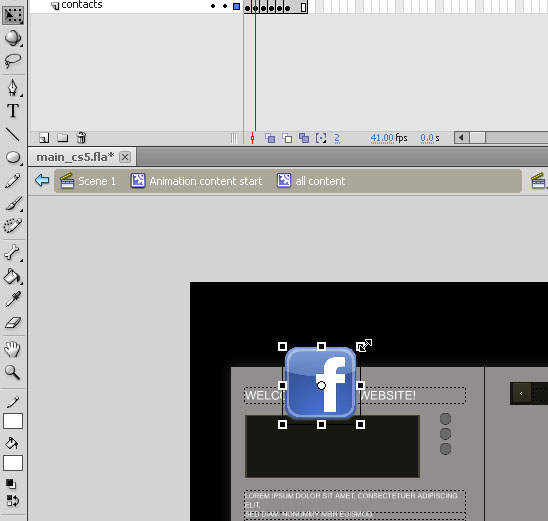Select the Paint Bucket tool
548x521 pixels.
13,276
